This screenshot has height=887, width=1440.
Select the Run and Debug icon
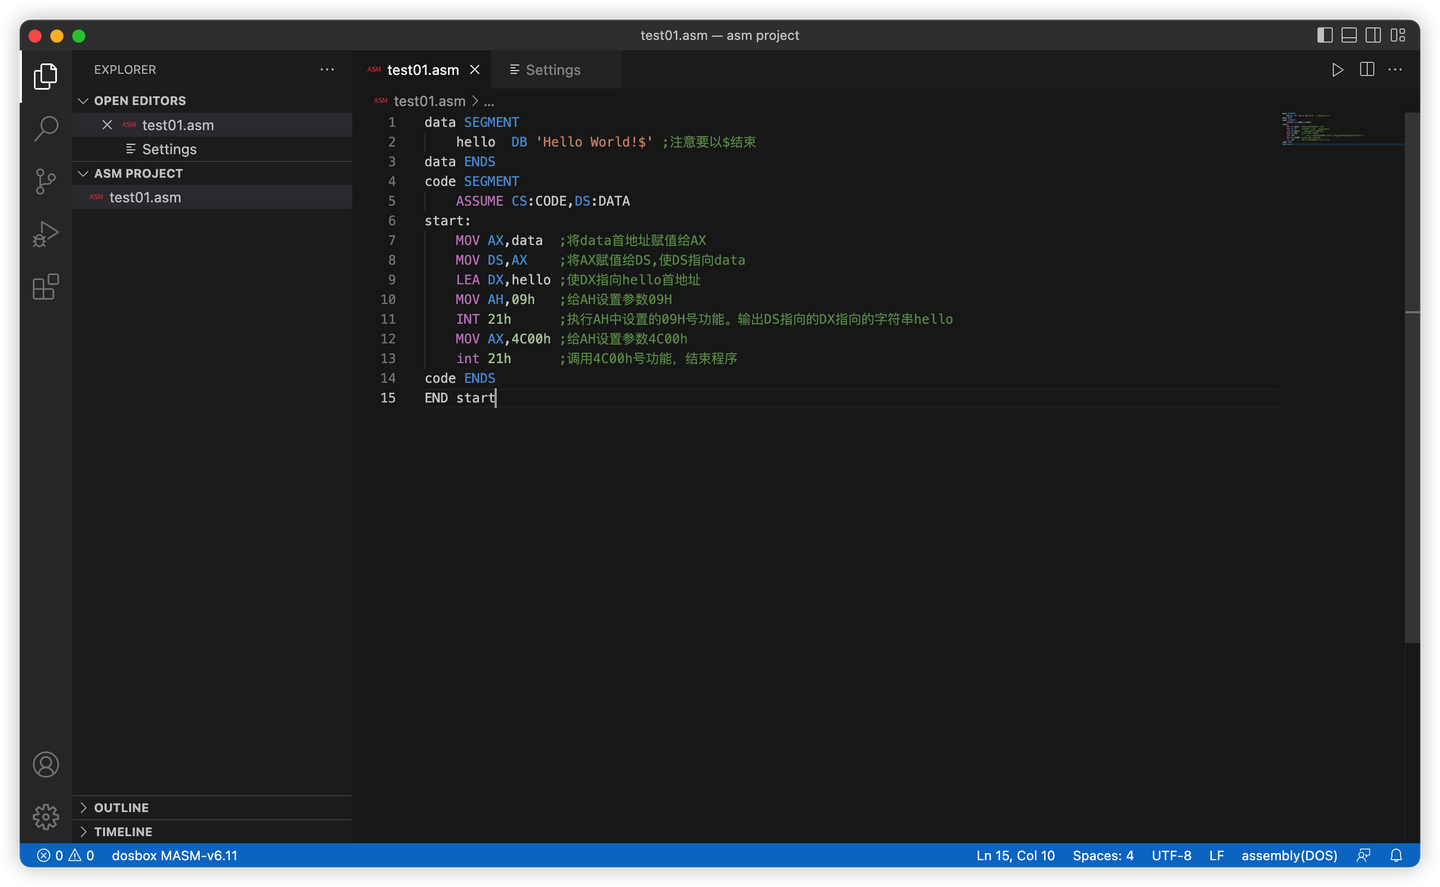coord(45,234)
